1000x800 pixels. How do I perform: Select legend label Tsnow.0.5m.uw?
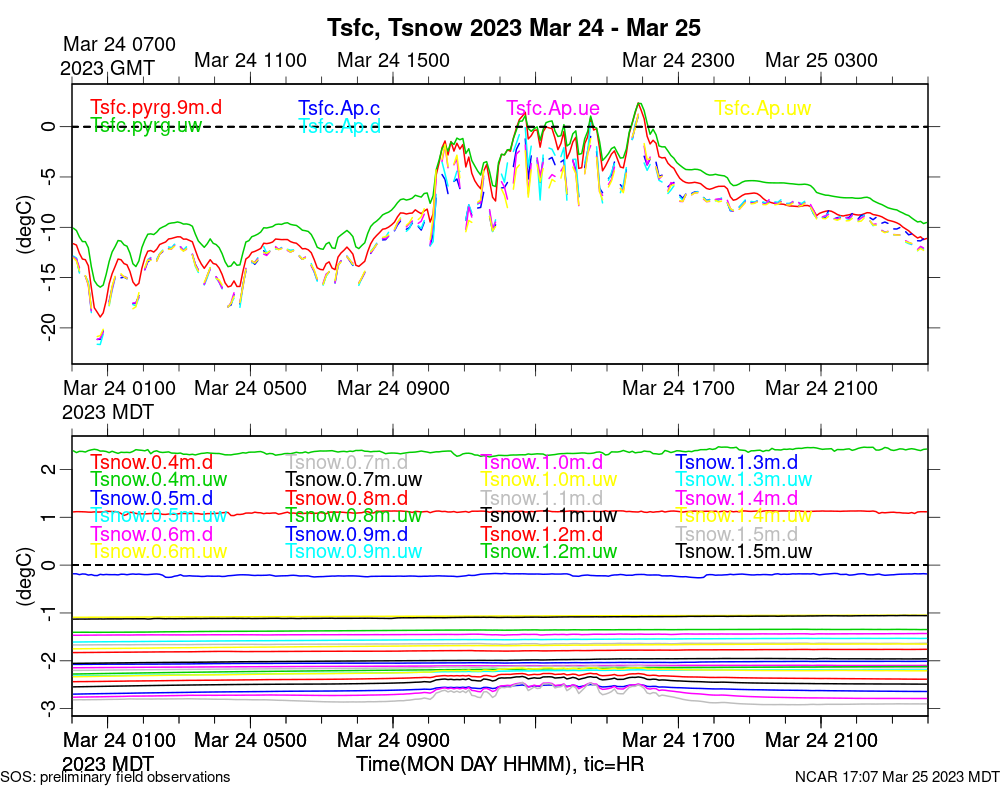coord(159,515)
